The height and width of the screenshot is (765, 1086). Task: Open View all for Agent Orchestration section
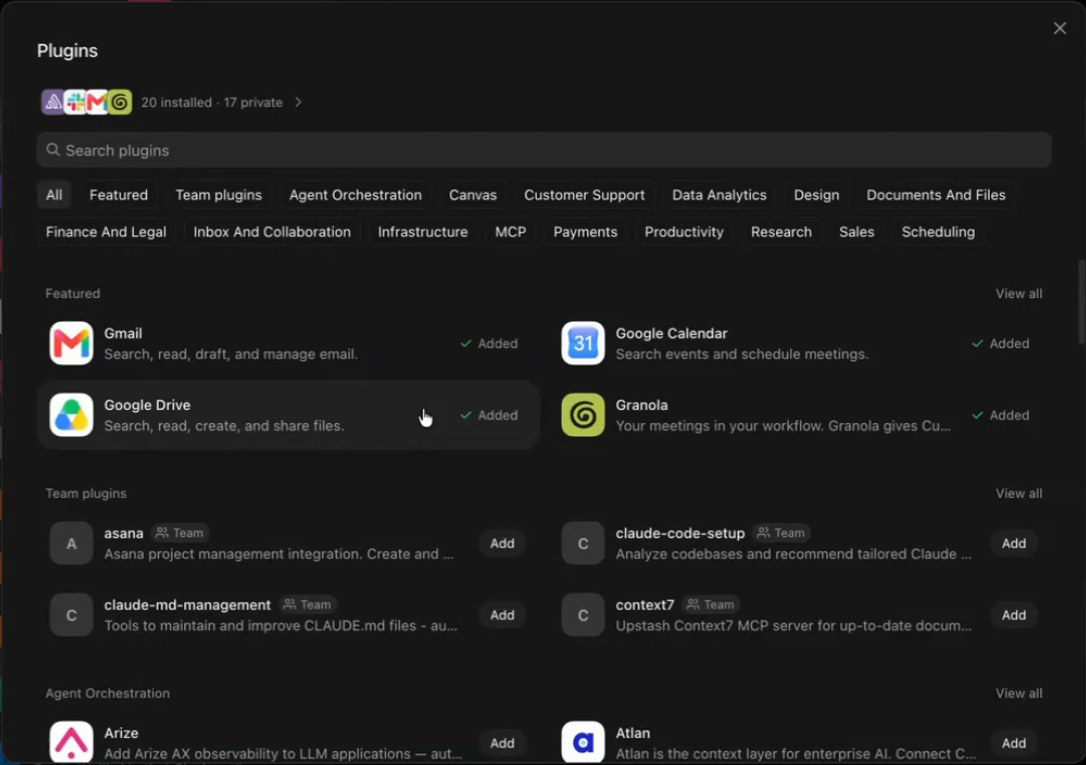(x=1019, y=693)
